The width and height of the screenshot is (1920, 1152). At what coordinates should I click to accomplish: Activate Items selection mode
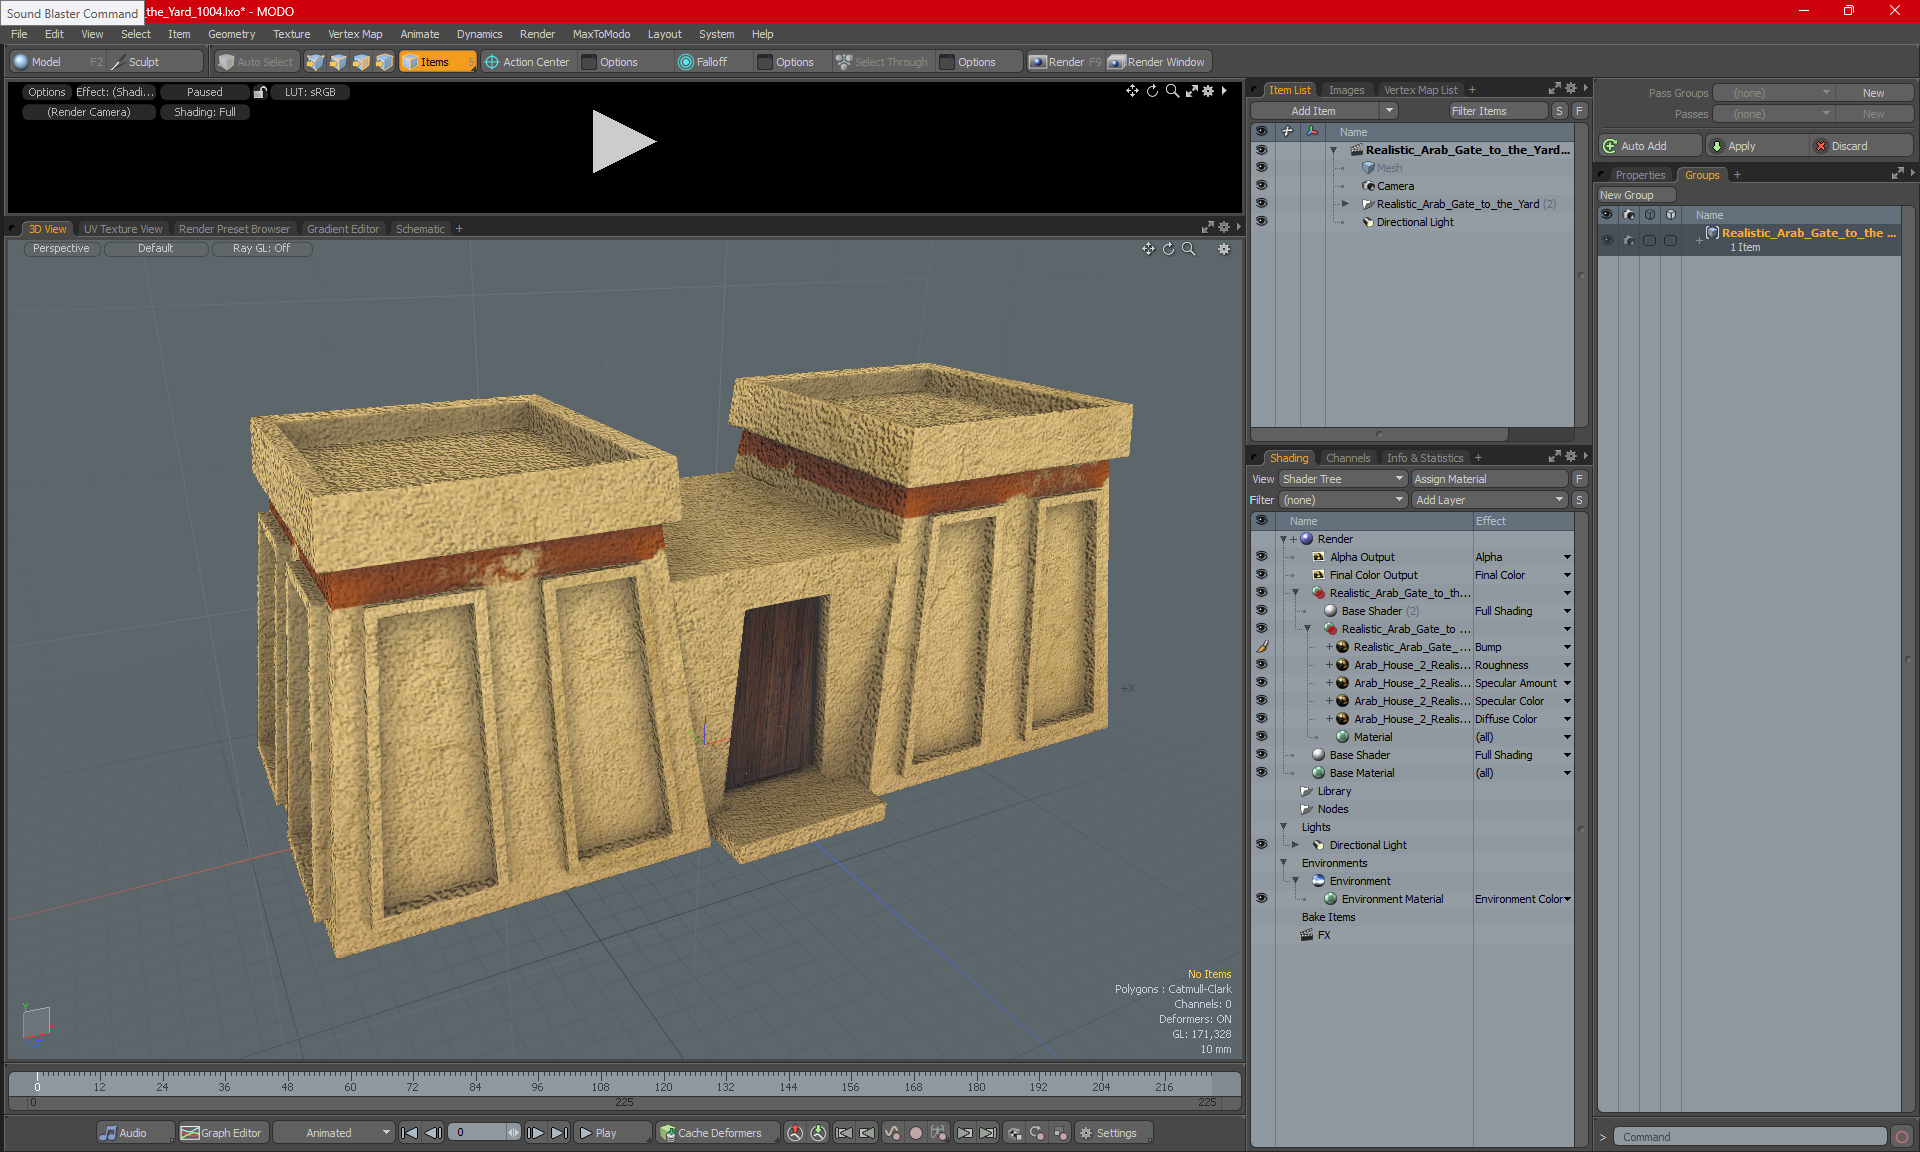[437, 62]
